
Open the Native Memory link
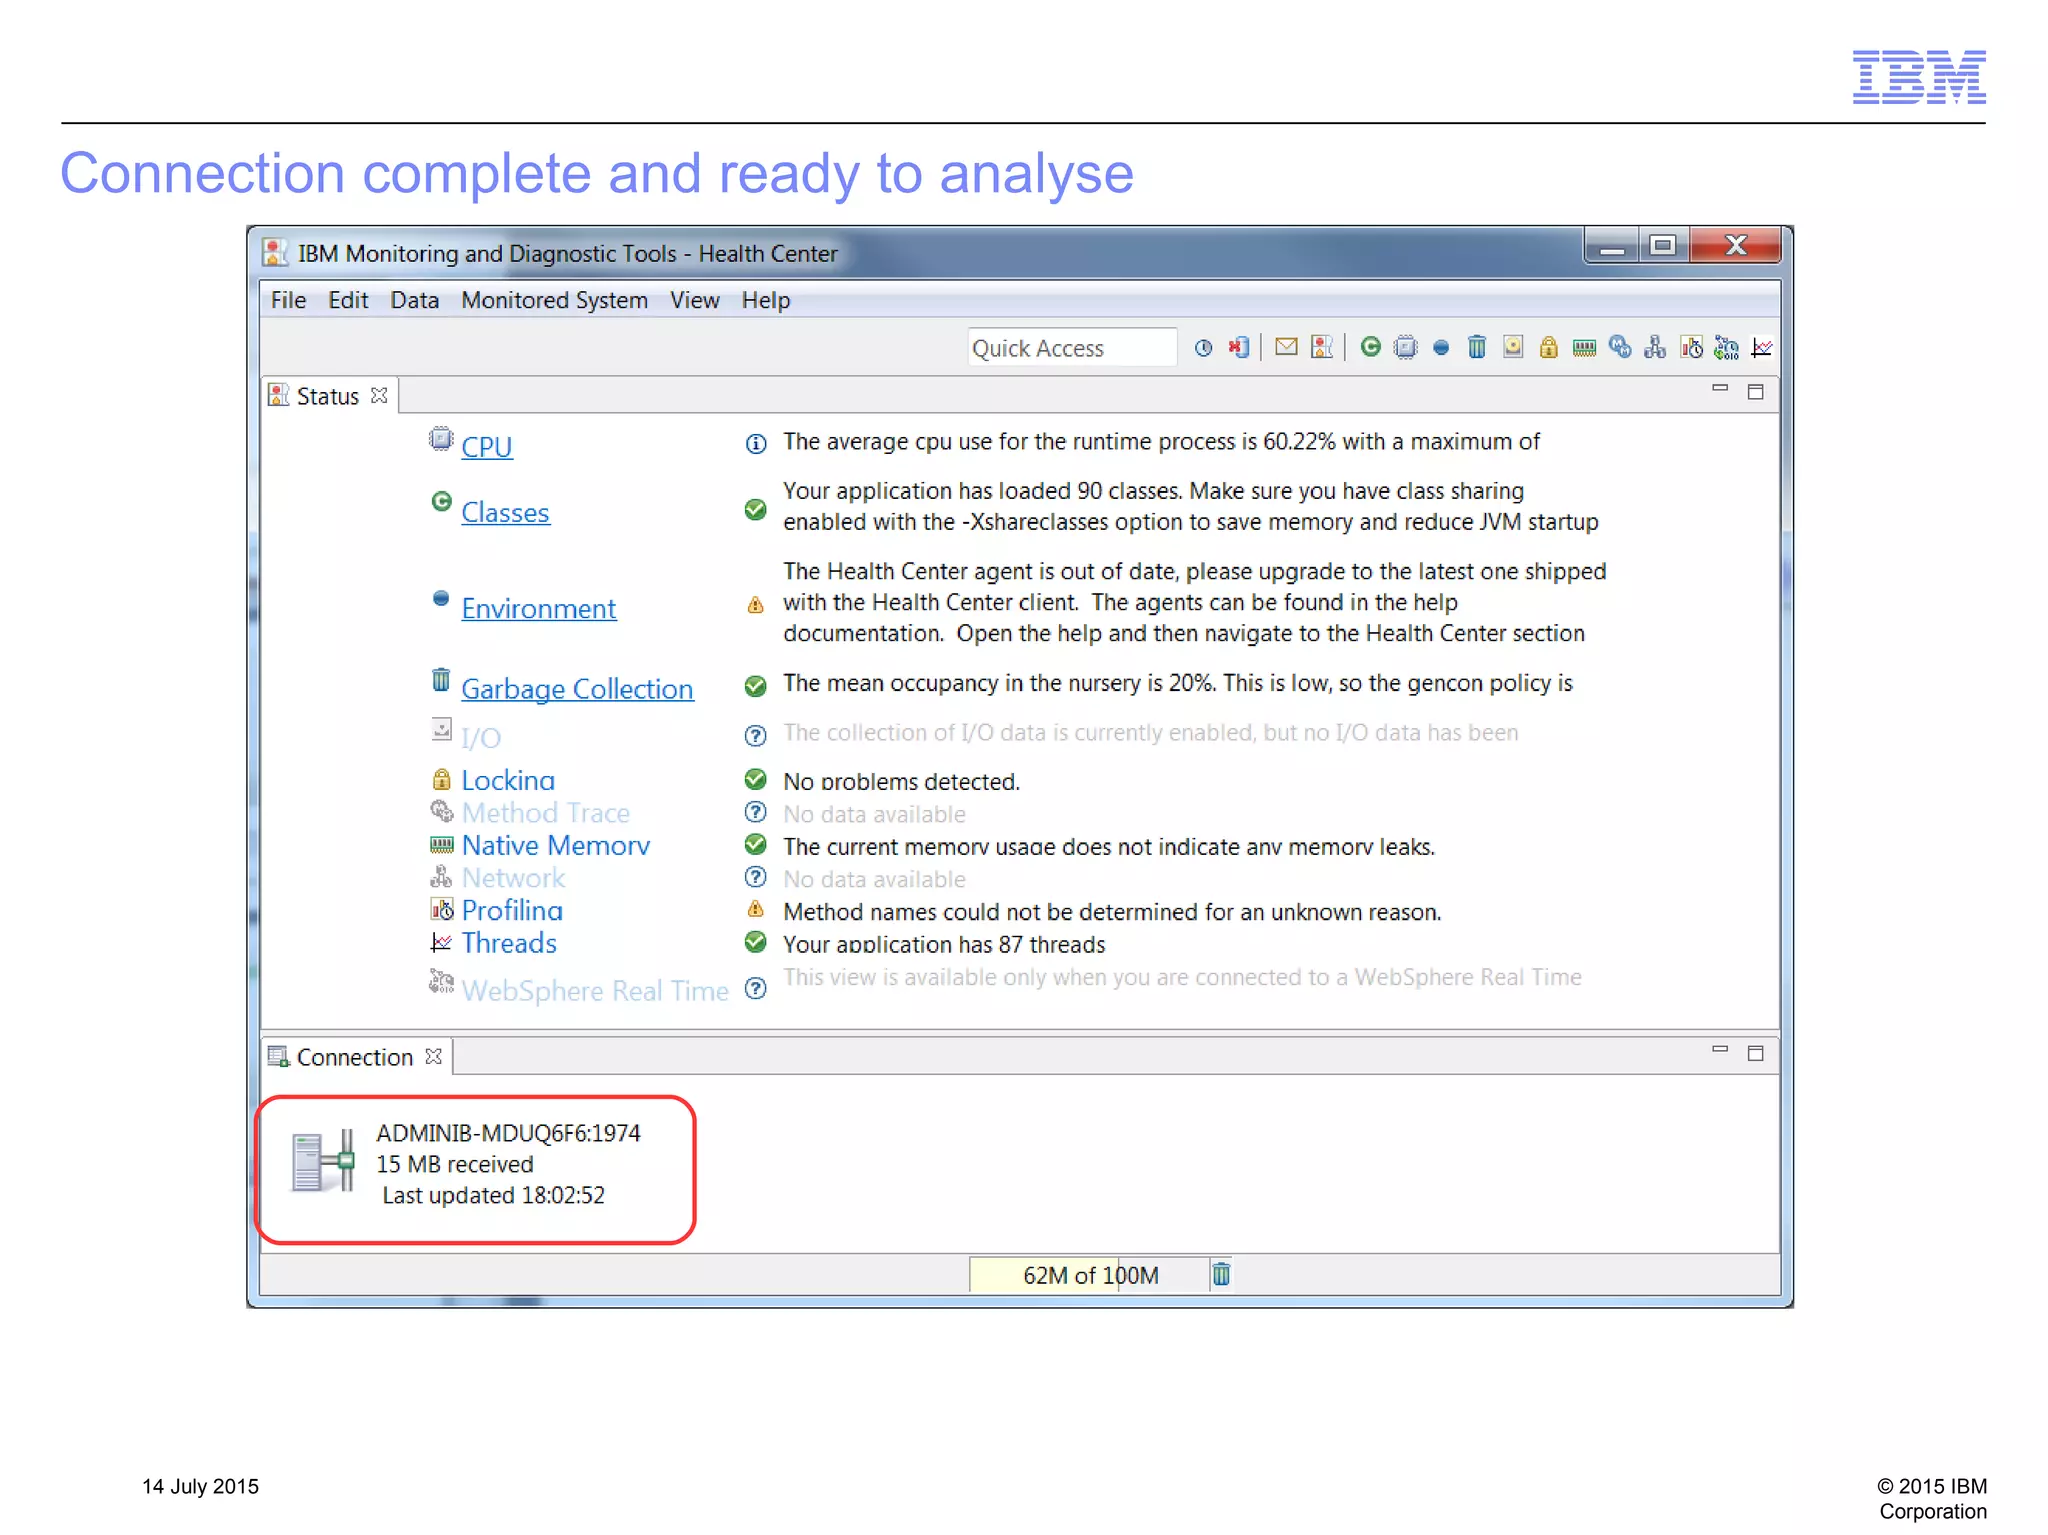(556, 845)
